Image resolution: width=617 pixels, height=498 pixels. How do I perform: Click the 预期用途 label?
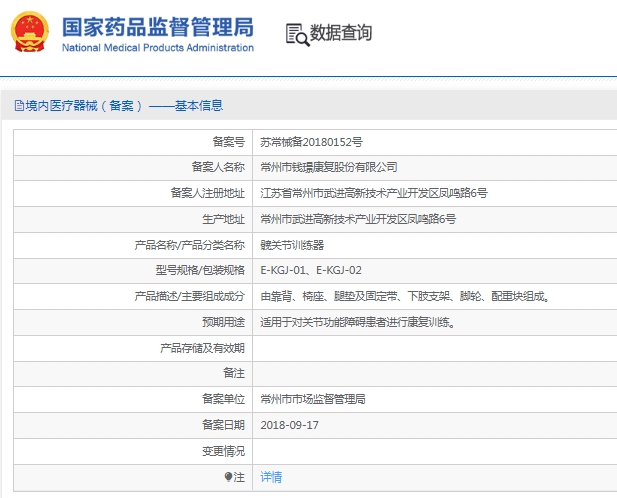tap(224, 322)
